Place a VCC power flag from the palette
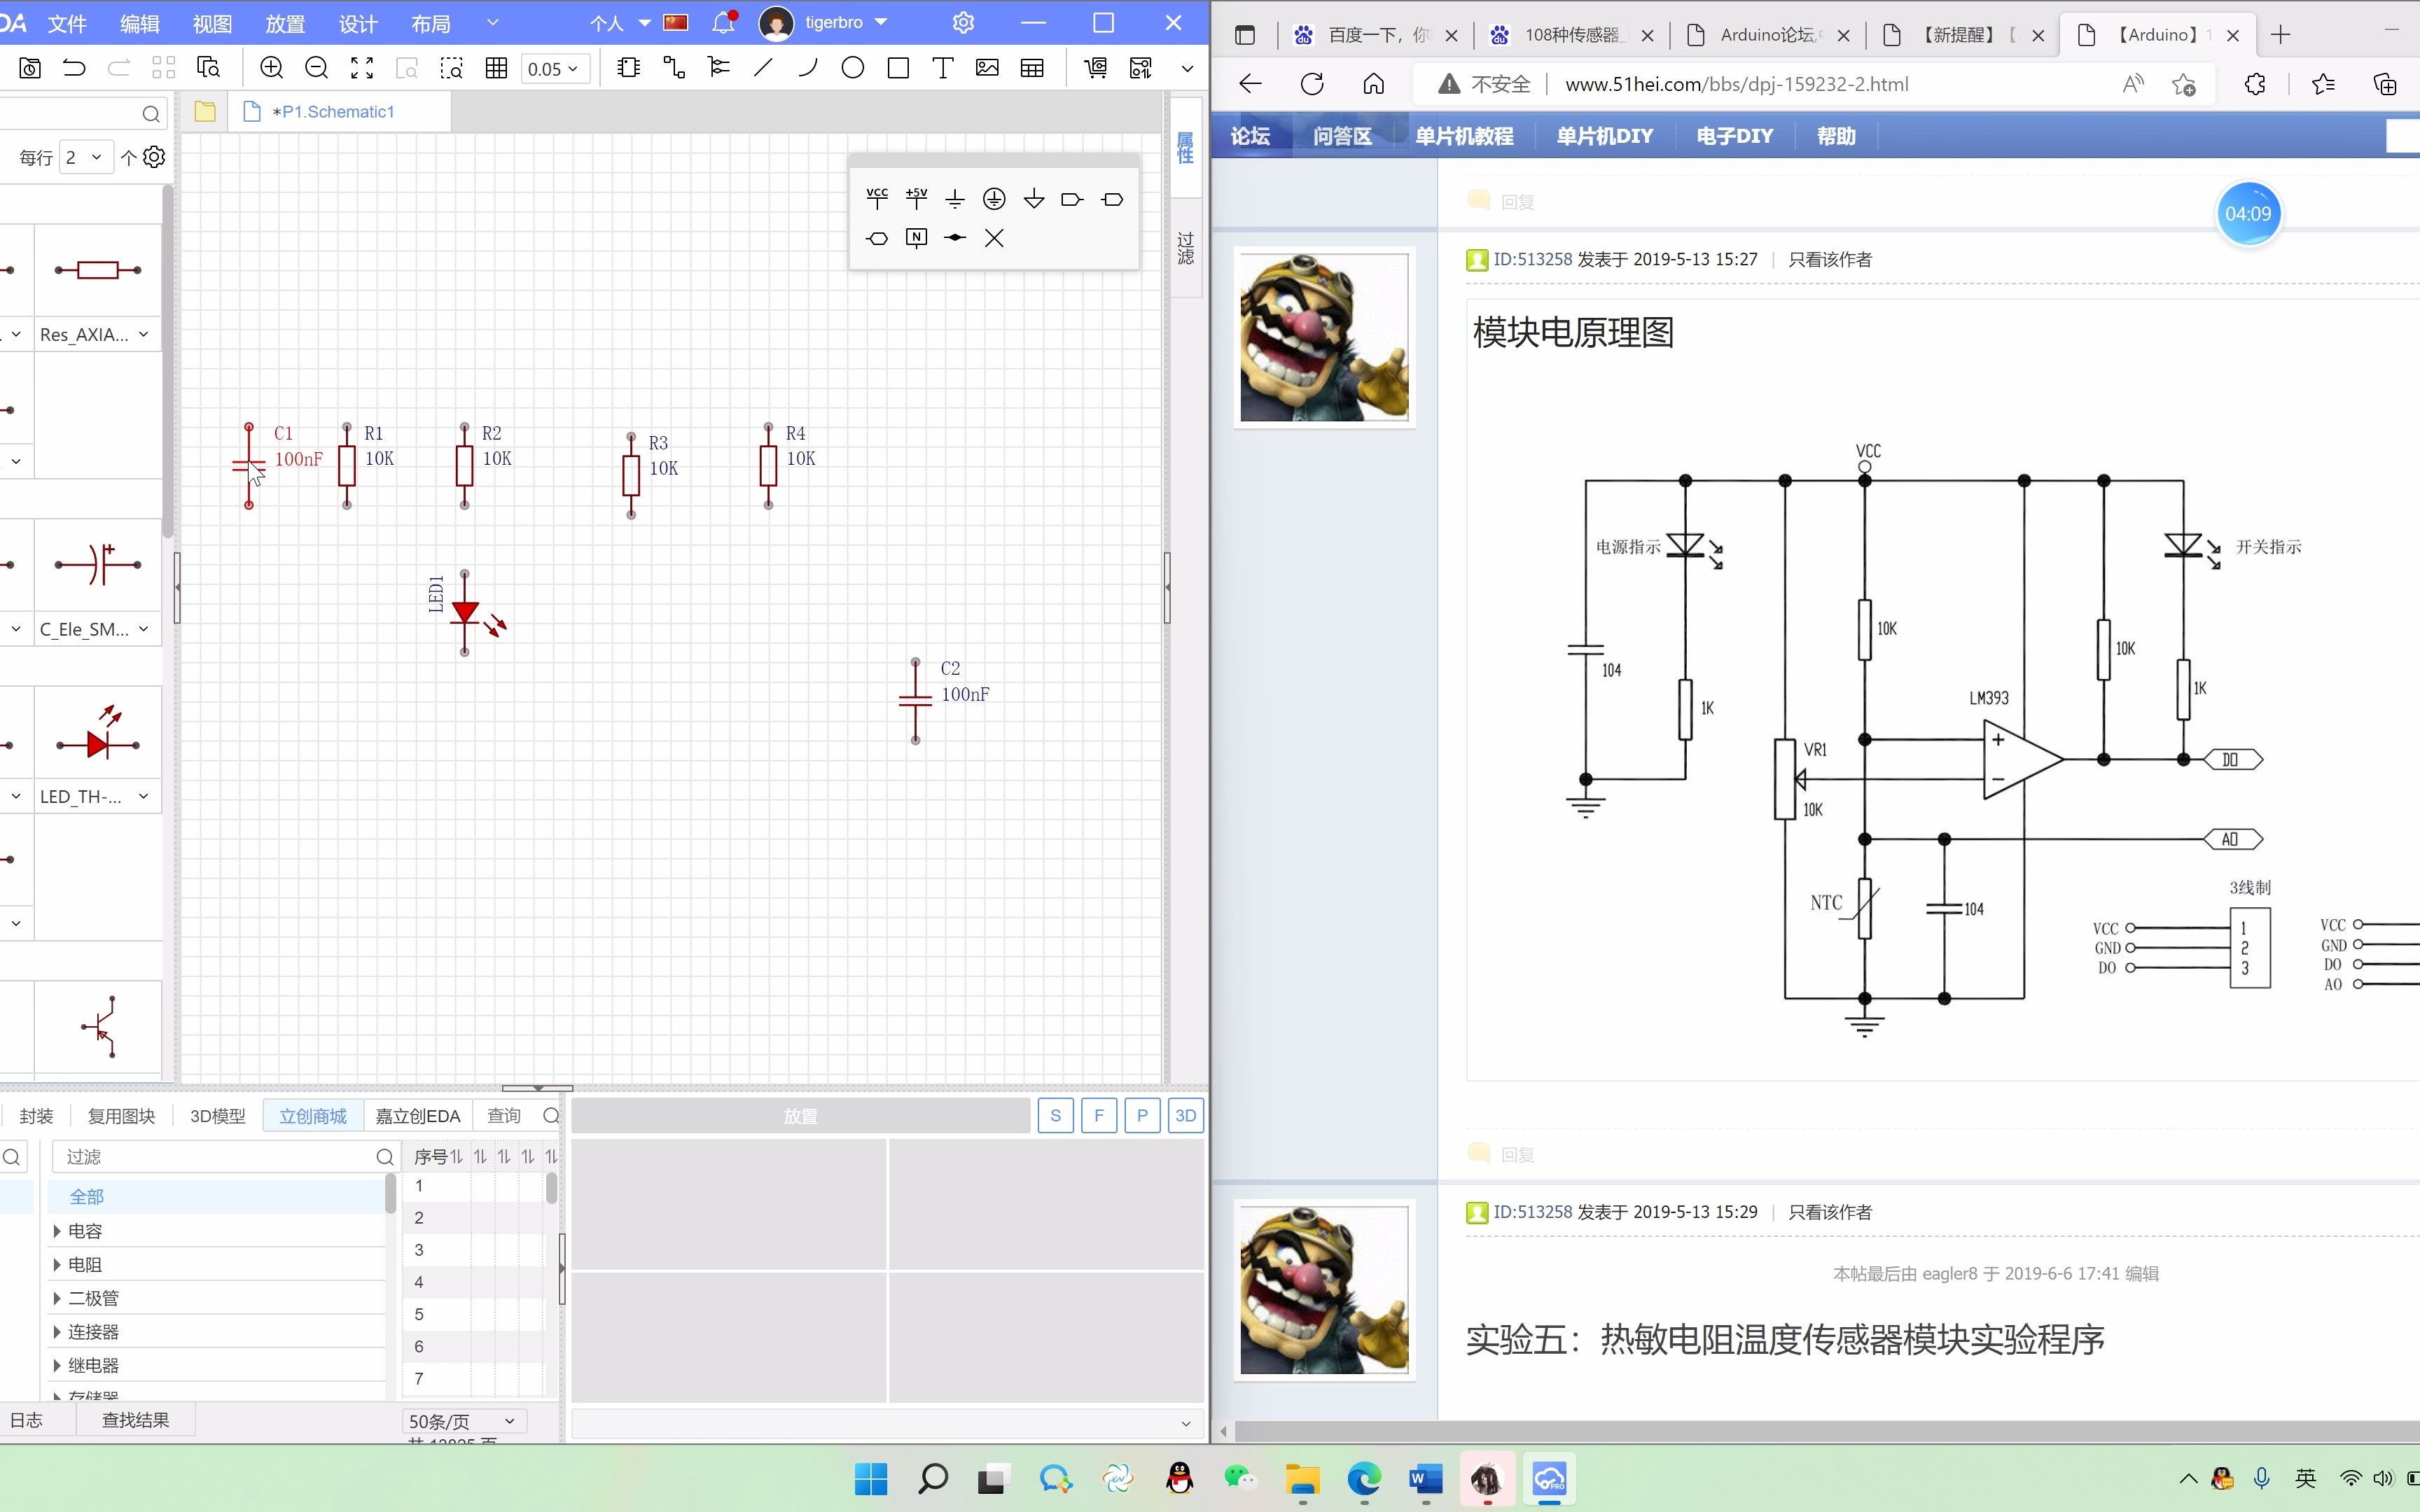This screenshot has width=2420, height=1512. [x=877, y=198]
